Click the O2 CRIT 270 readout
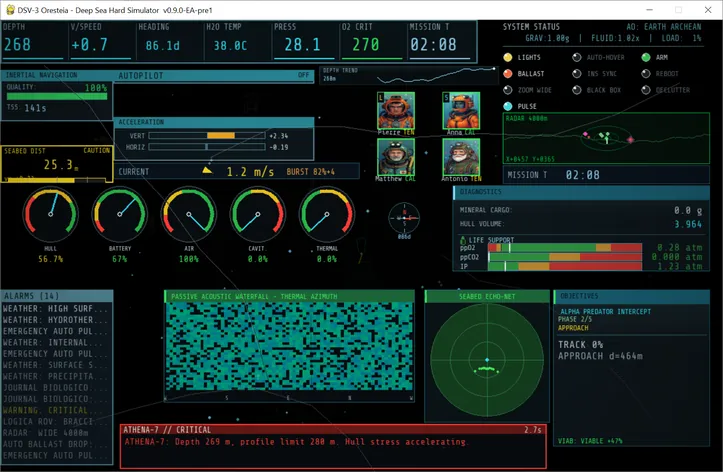Image resolution: width=723 pixels, height=472 pixels. [x=372, y=40]
